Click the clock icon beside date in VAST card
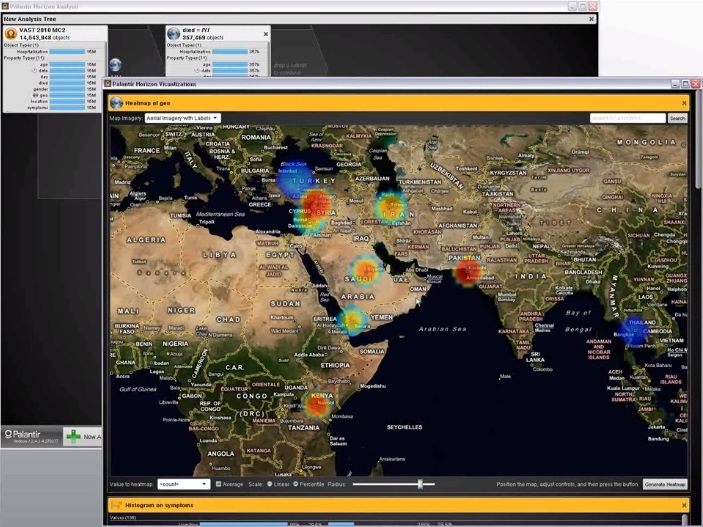Image resolution: width=703 pixels, height=527 pixels. pos(34,71)
